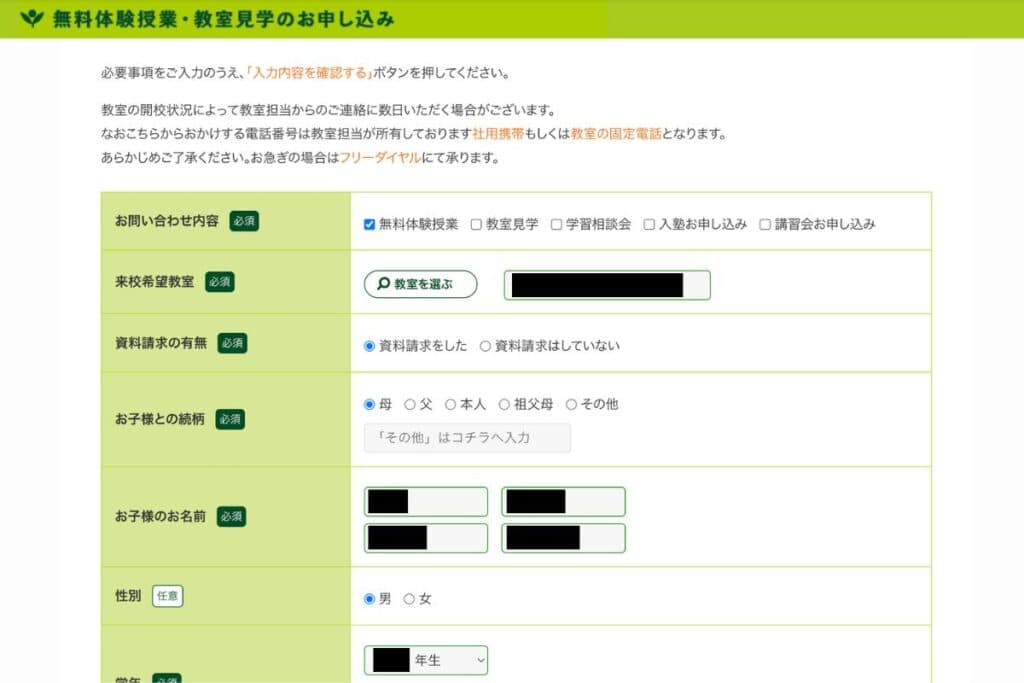Click the 必須 badge beside お子様との続柄
Viewport: 1024px width, 683px height.
(231, 419)
